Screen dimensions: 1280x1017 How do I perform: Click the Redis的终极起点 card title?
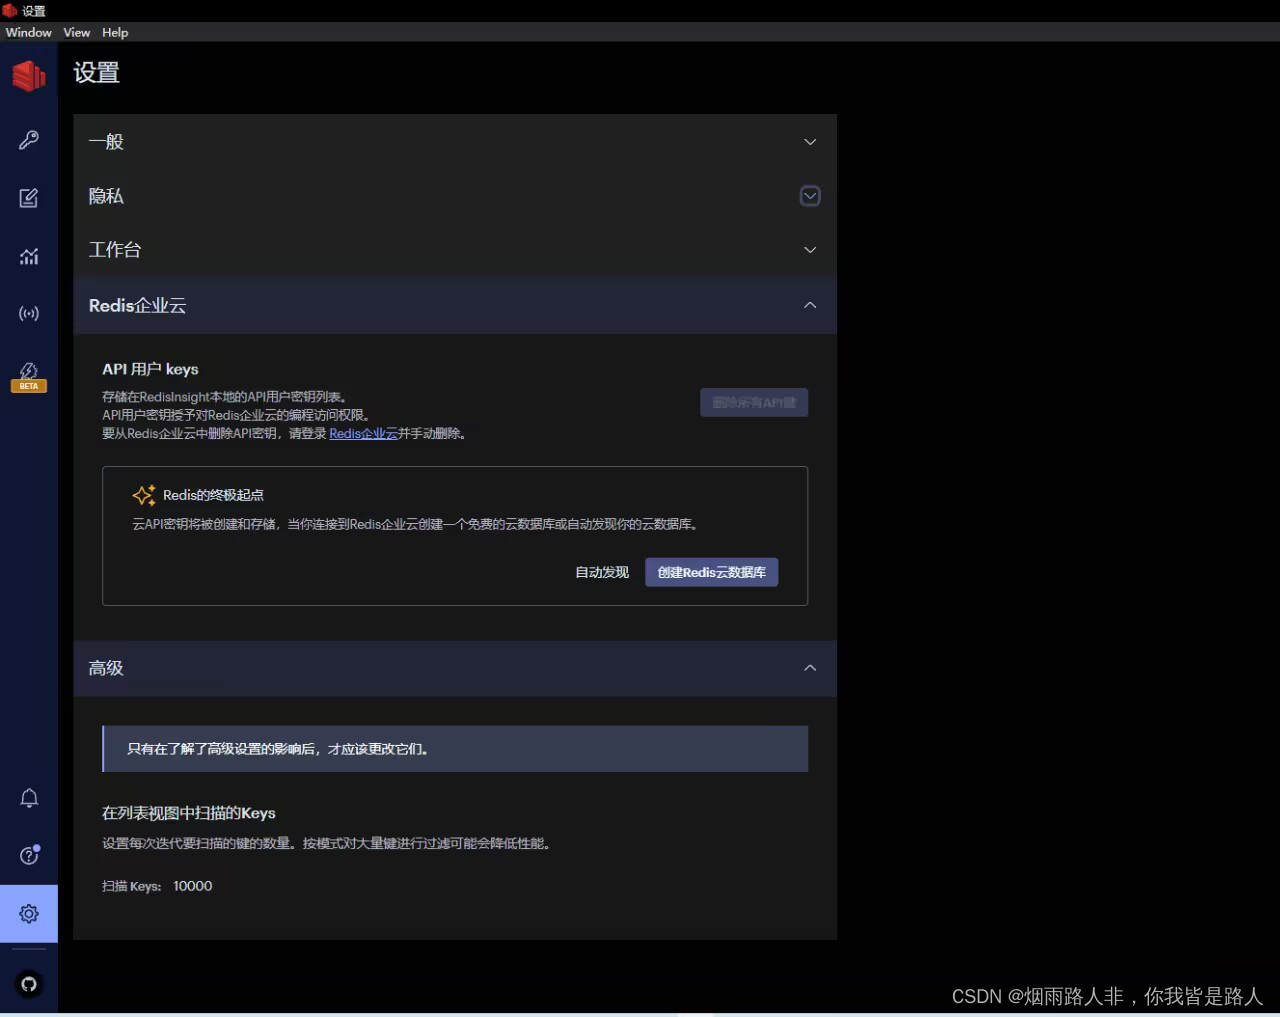(x=213, y=495)
